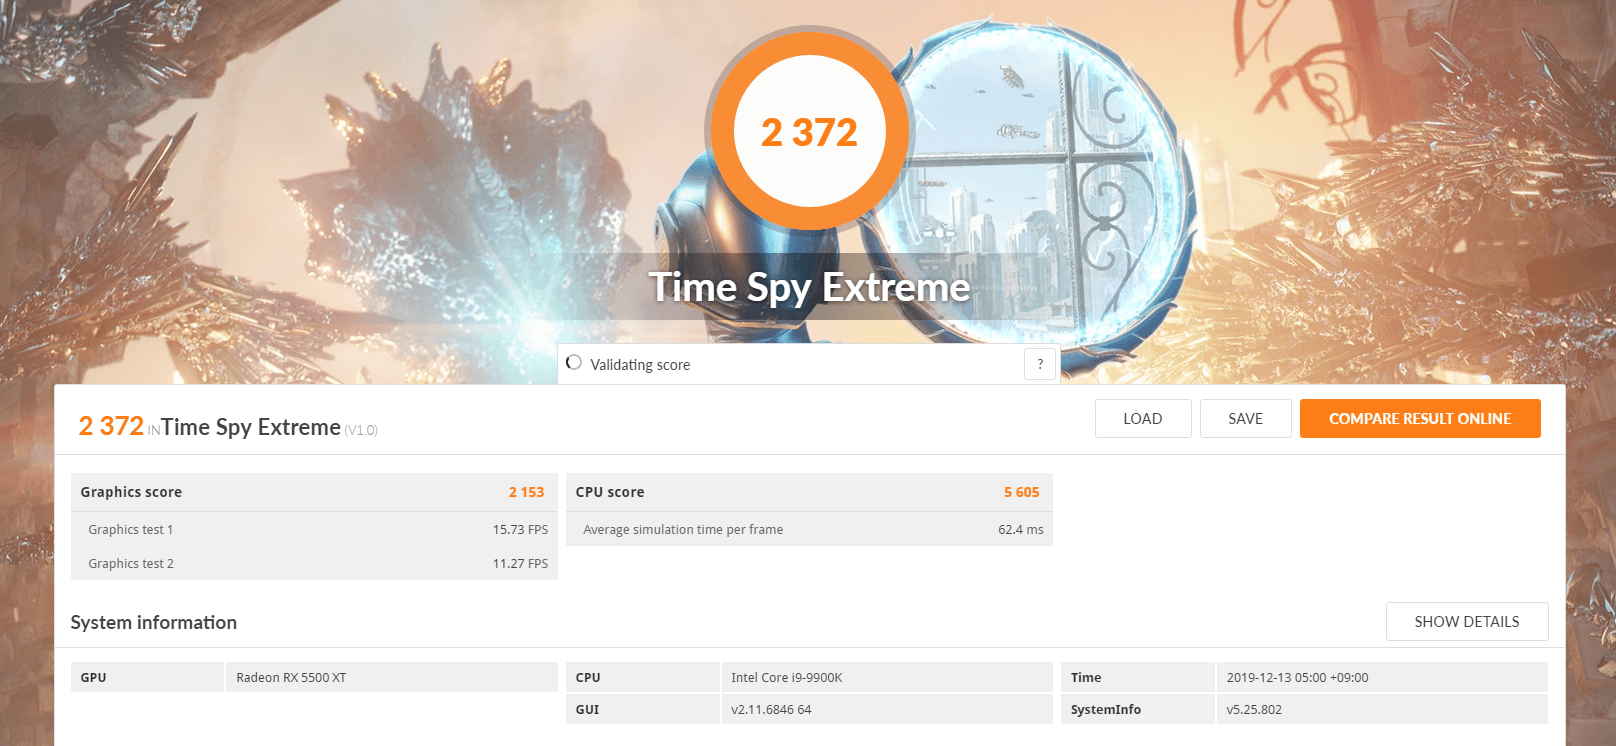This screenshot has height=746, width=1616.
Task: Select the CPU score label
Action: 610,492
